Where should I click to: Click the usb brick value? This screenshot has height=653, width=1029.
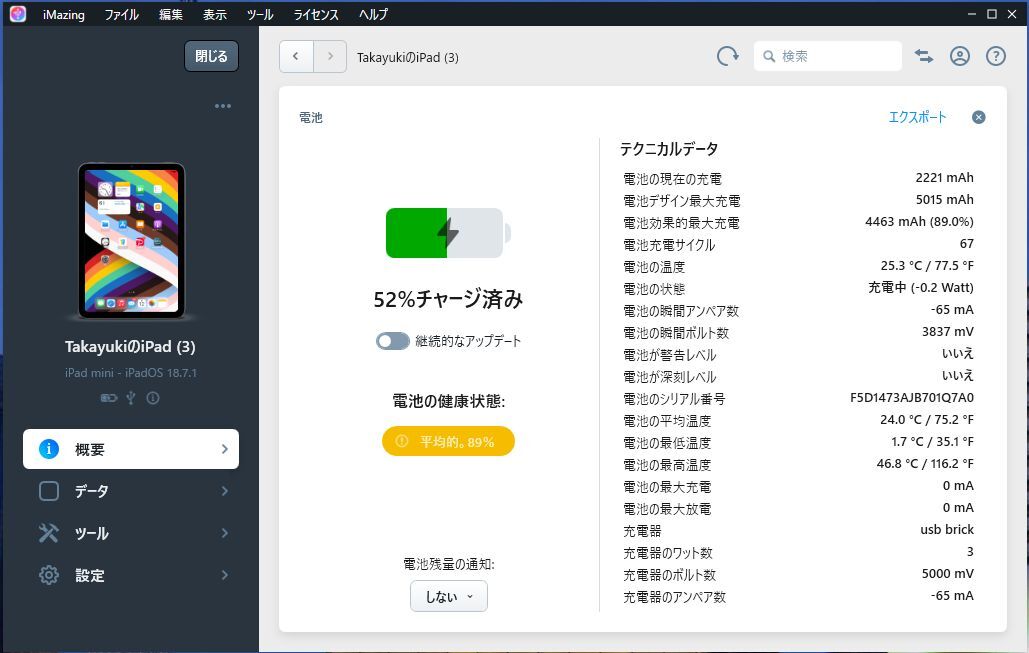point(947,530)
